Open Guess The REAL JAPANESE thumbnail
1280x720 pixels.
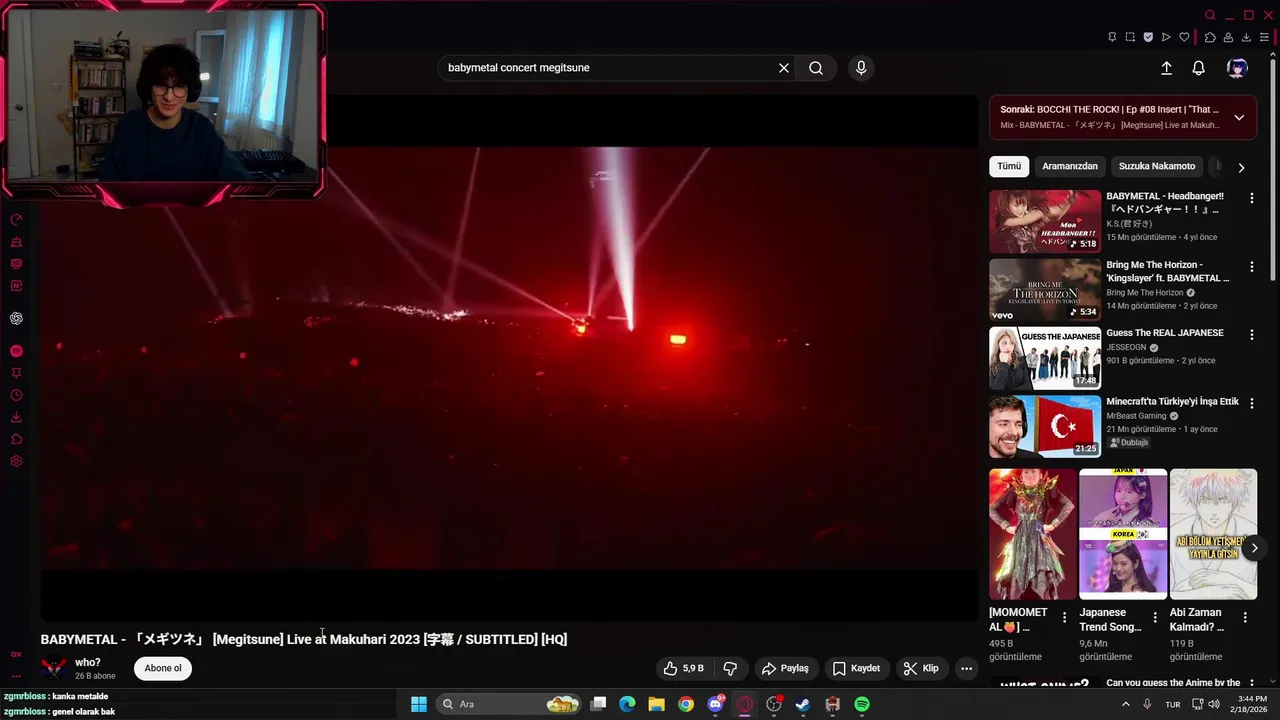tap(1045, 358)
